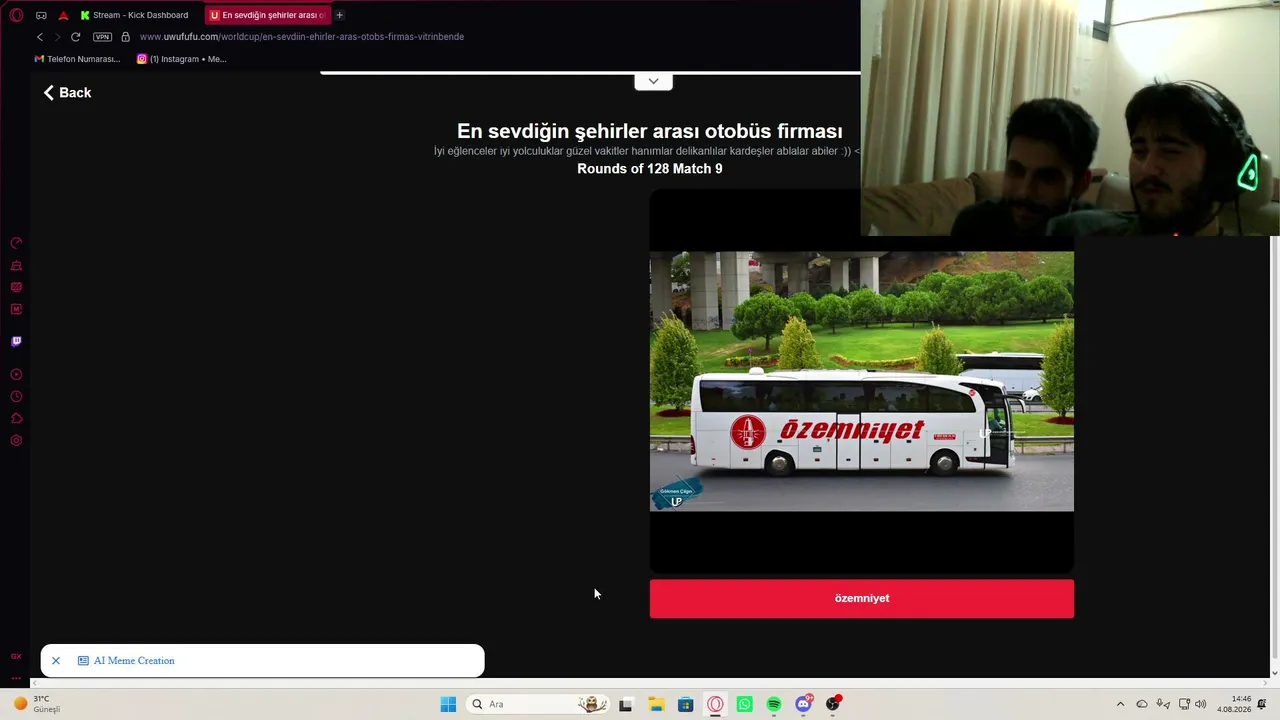The width and height of the screenshot is (1280, 720).
Task: Click the browser forward arrow
Action: click(57, 37)
